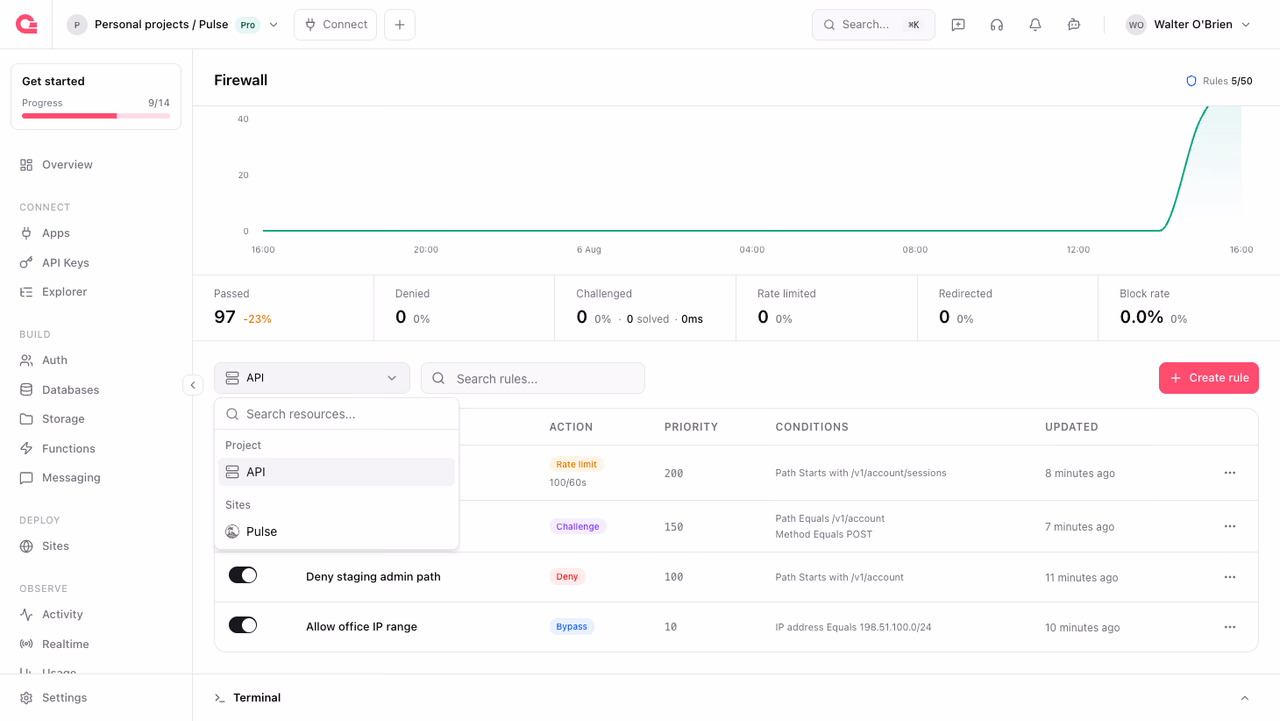The width and height of the screenshot is (1280, 721).
Task: Click the Deny action badge
Action: point(567,577)
